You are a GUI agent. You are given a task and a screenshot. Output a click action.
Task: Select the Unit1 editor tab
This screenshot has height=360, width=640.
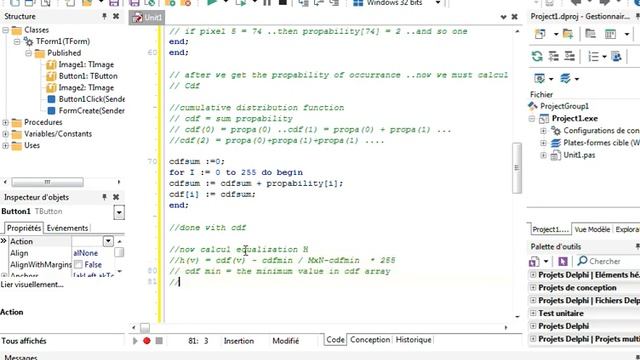(x=147, y=18)
